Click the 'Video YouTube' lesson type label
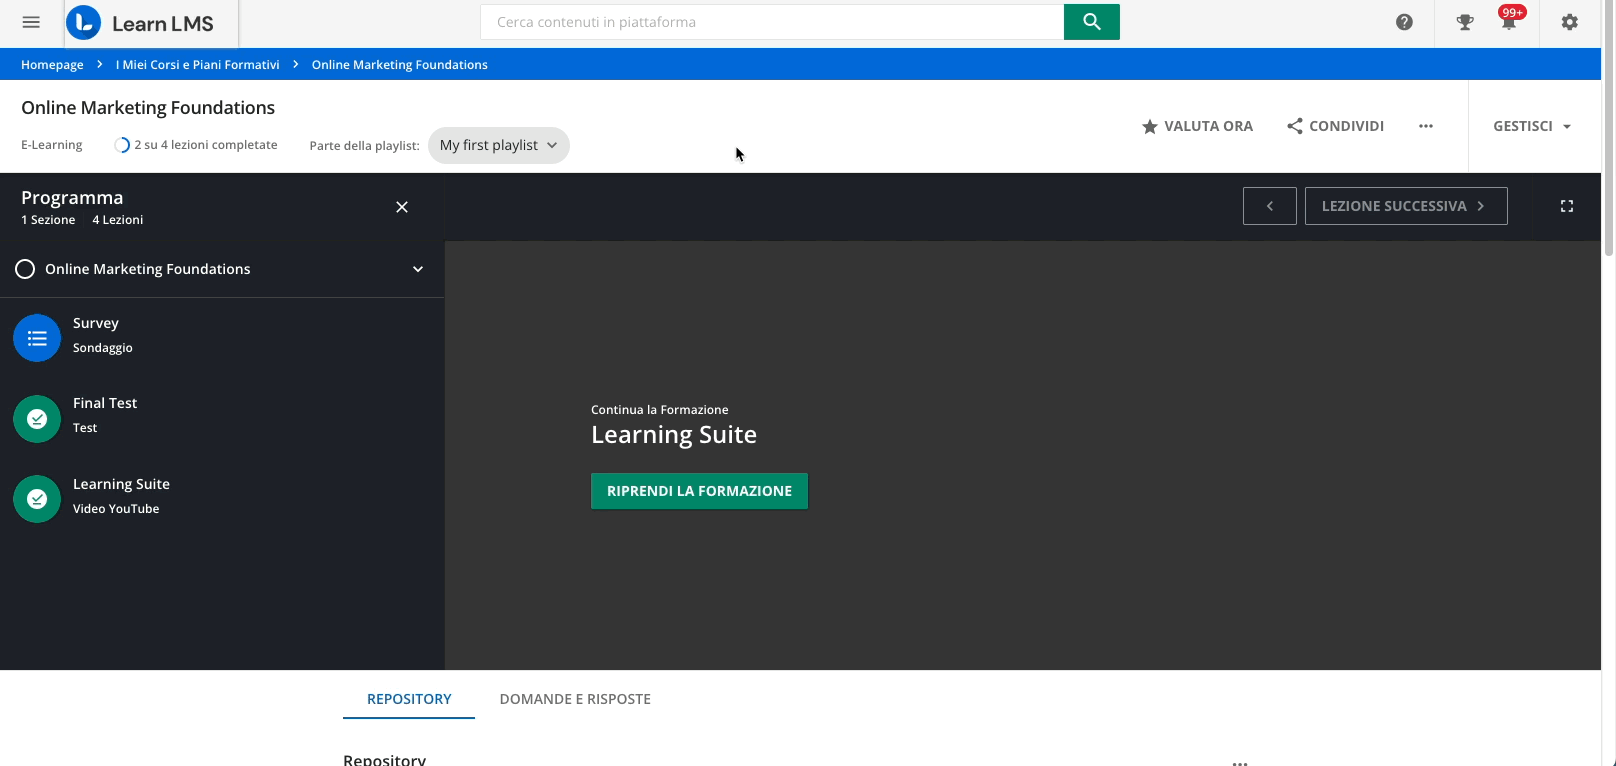This screenshot has height=766, width=1616. click(116, 509)
